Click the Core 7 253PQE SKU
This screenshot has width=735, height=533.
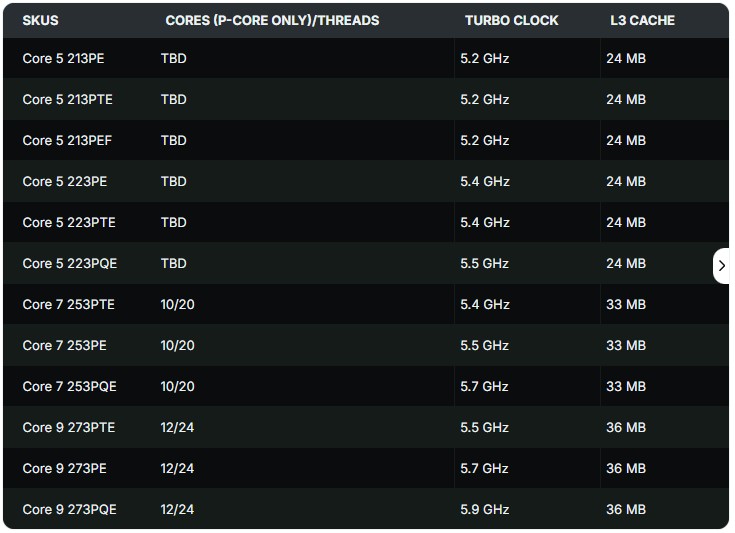tap(69, 387)
